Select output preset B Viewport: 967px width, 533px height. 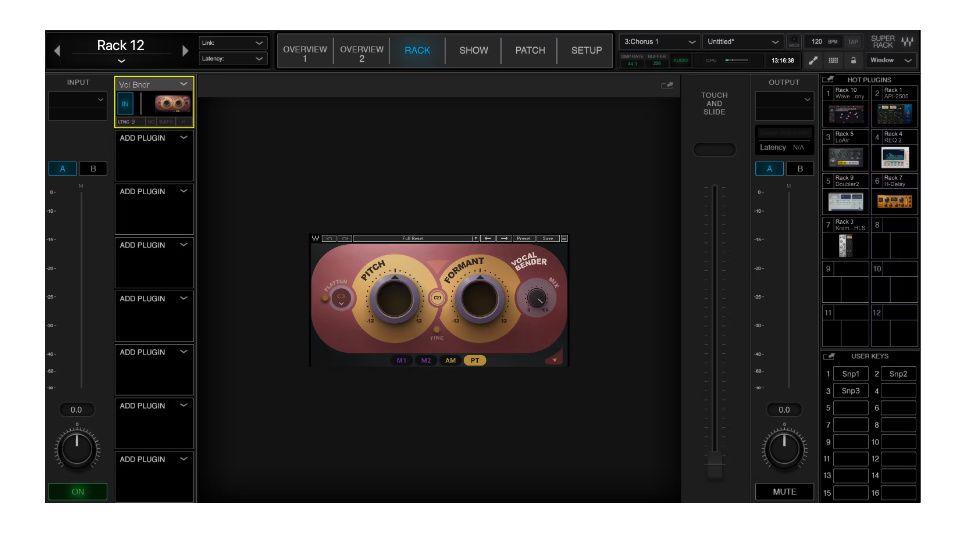(x=800, y=168)
